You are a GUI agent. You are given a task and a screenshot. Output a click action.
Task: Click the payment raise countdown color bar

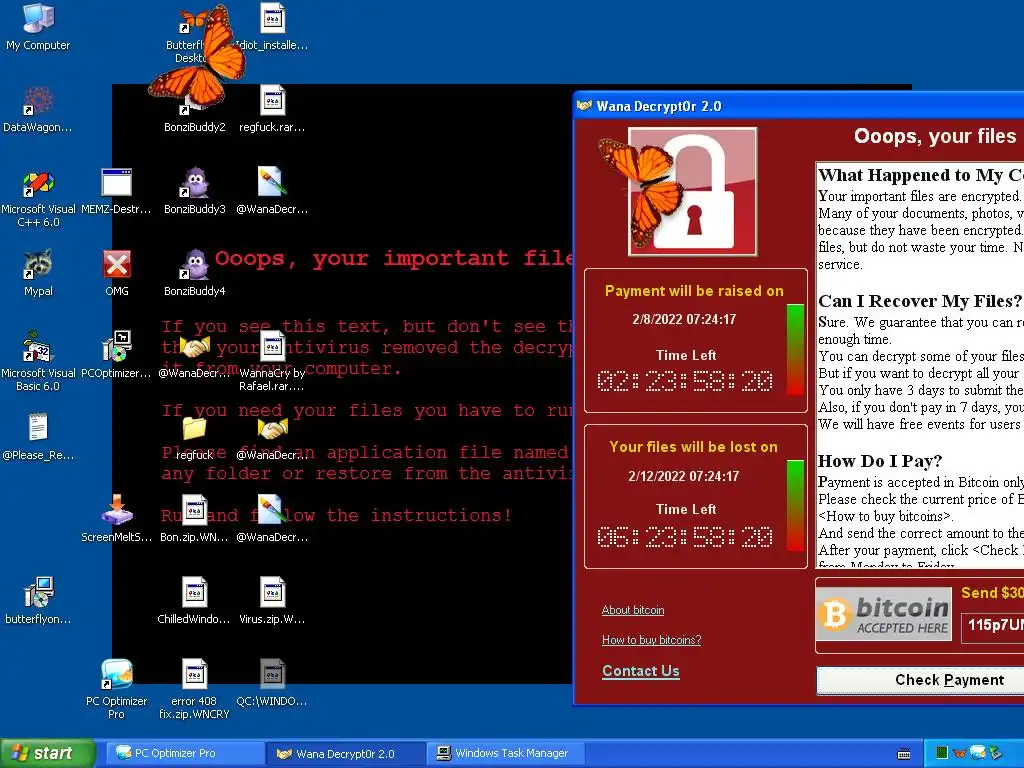point(795,349)
